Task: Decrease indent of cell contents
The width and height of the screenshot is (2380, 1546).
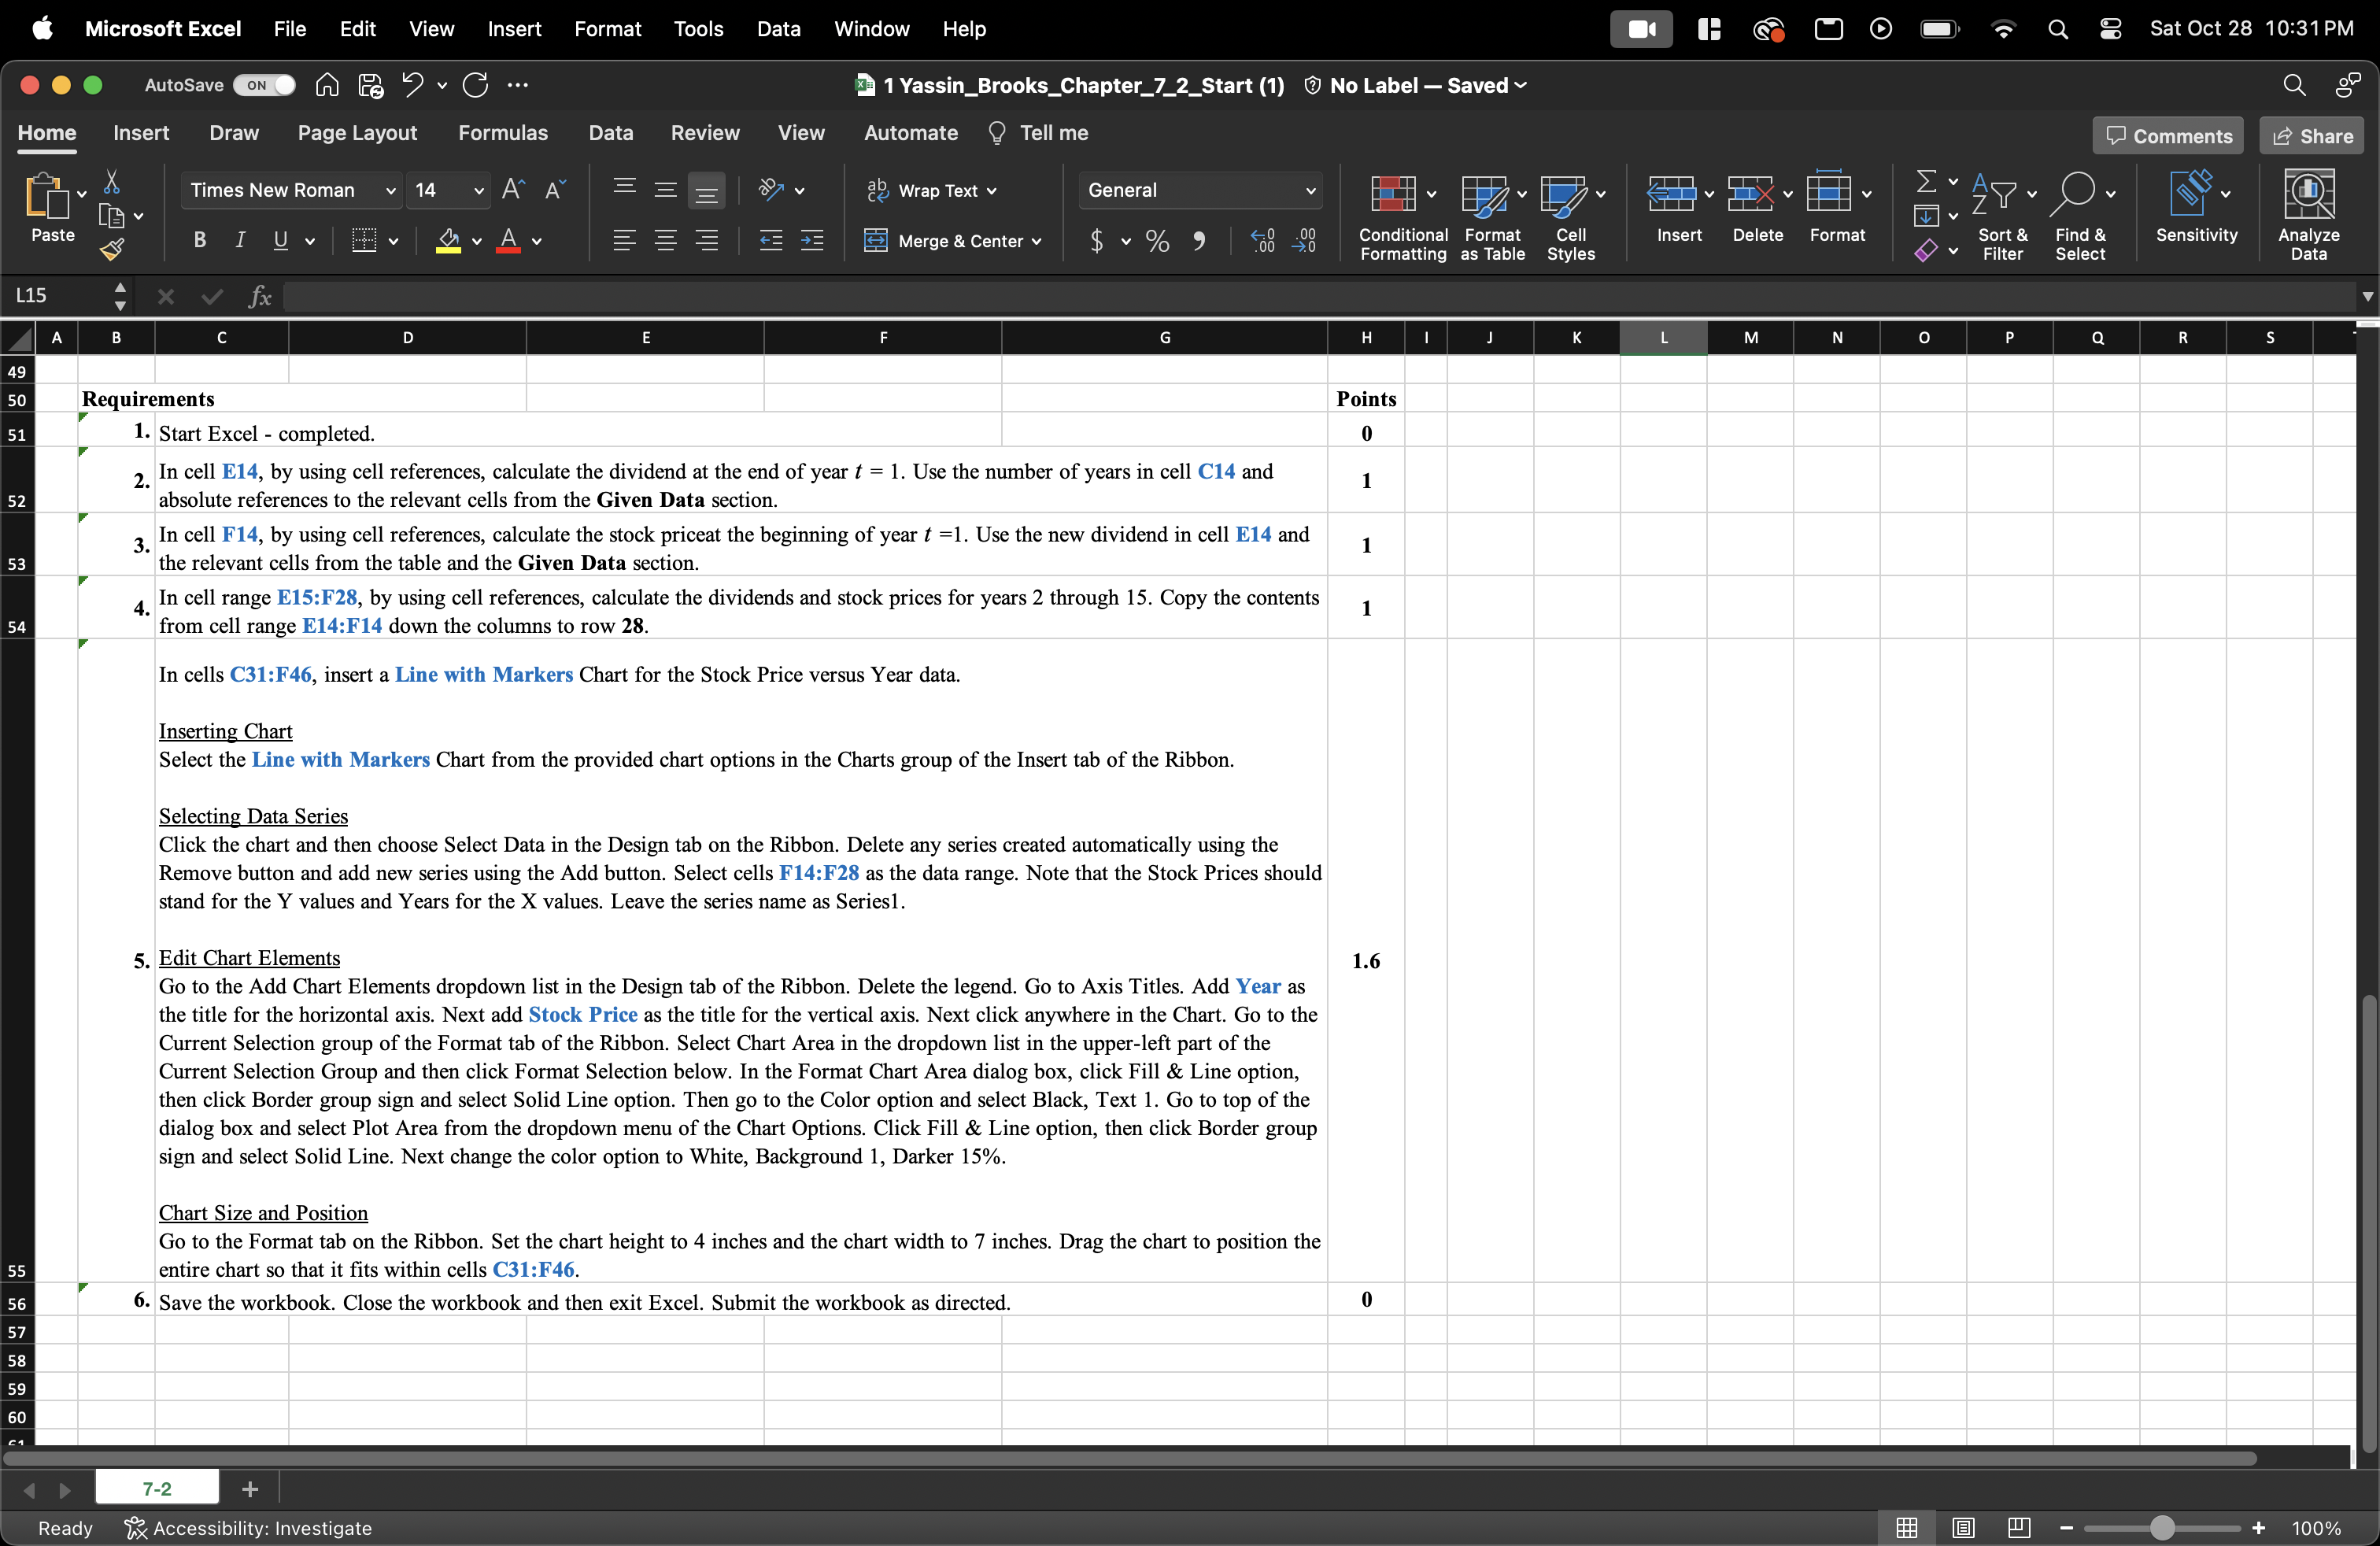Action: 770,241
